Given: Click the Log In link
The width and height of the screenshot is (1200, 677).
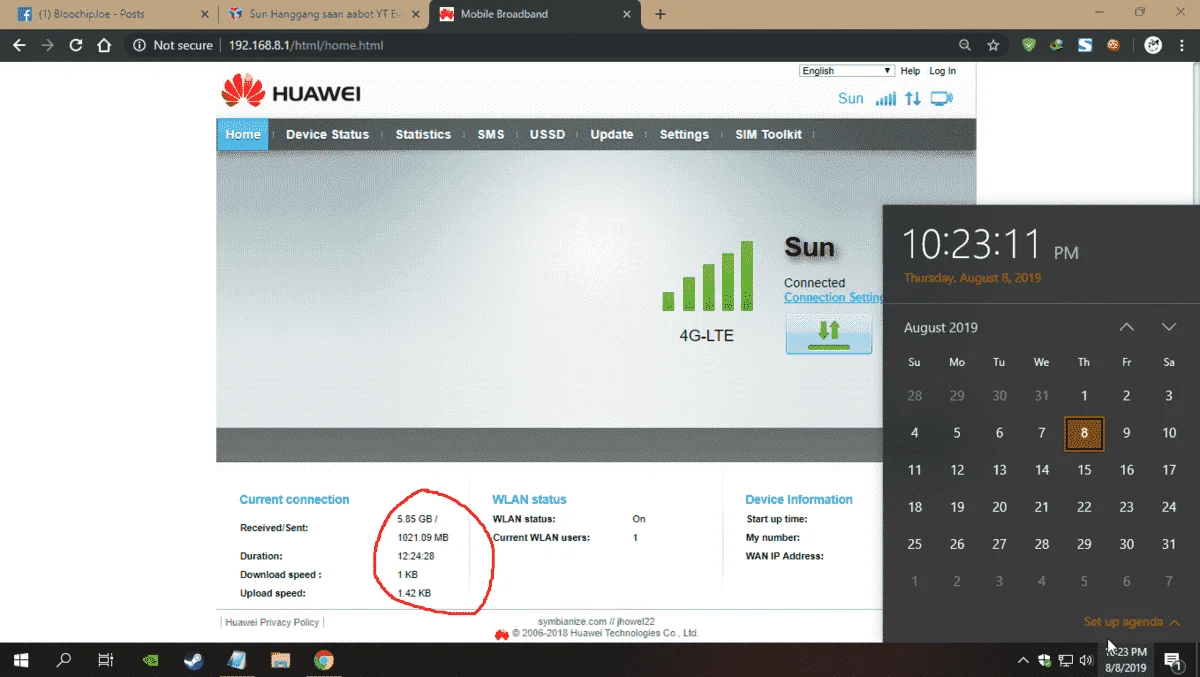Looking at the screenshot, I should [942, 71].
